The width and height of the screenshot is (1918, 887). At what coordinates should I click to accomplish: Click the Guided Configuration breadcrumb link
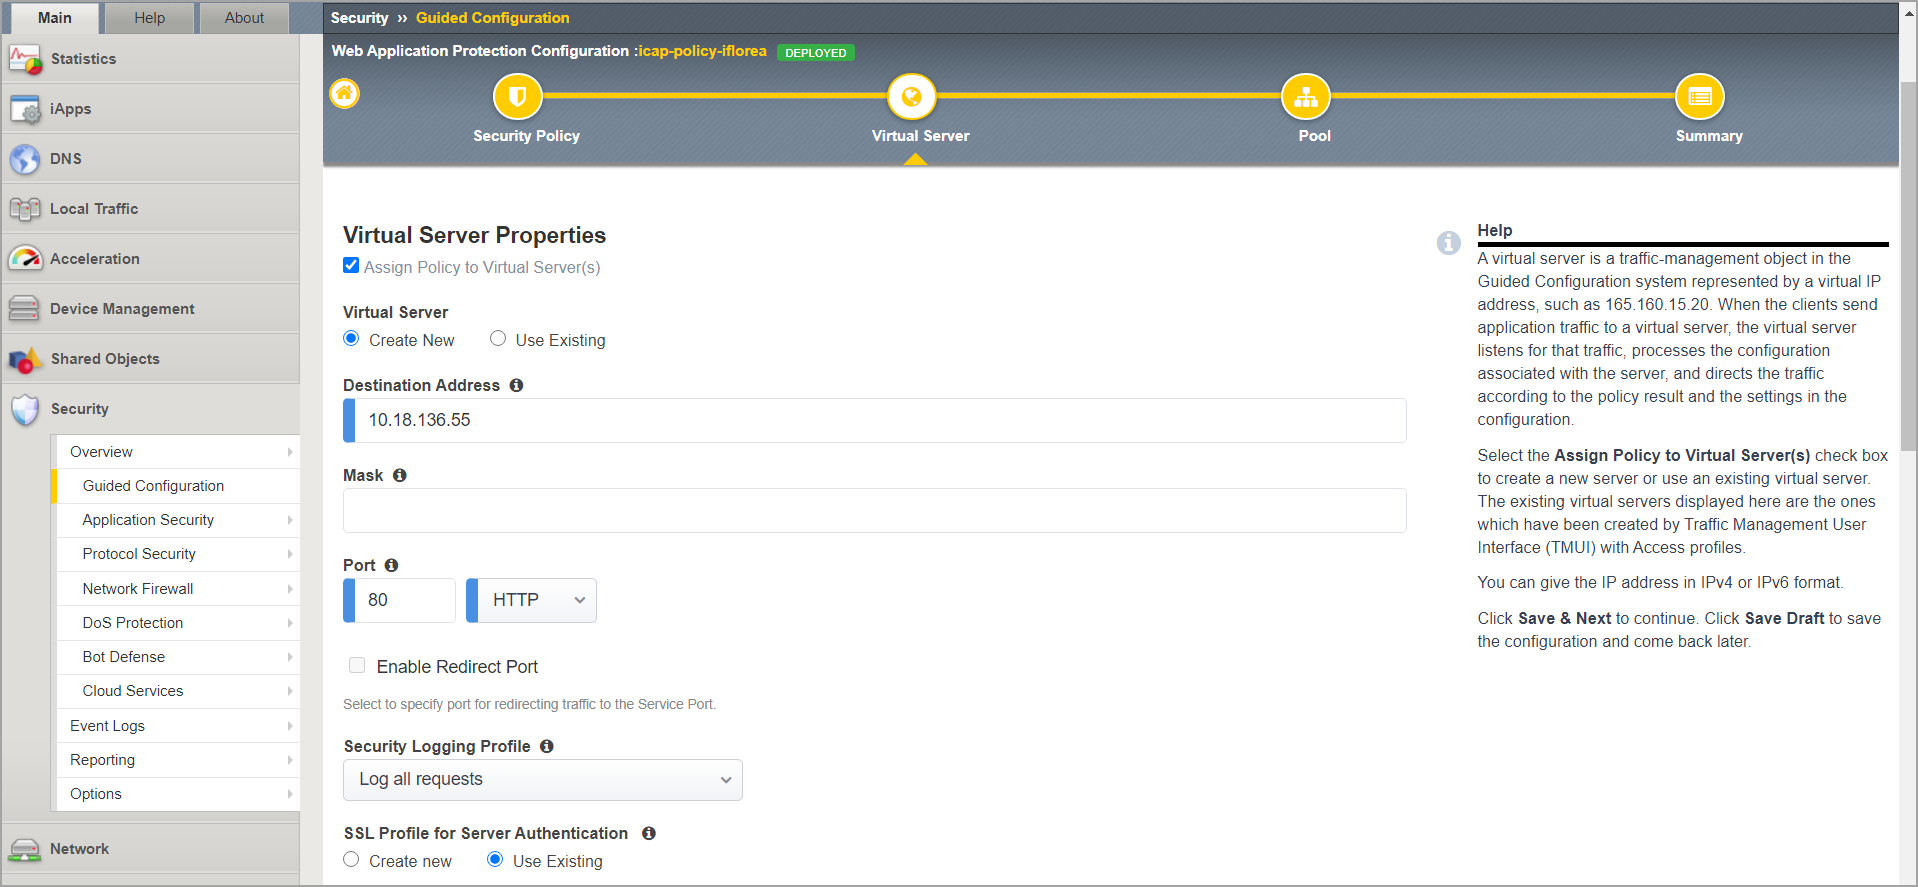click(492, 18)
